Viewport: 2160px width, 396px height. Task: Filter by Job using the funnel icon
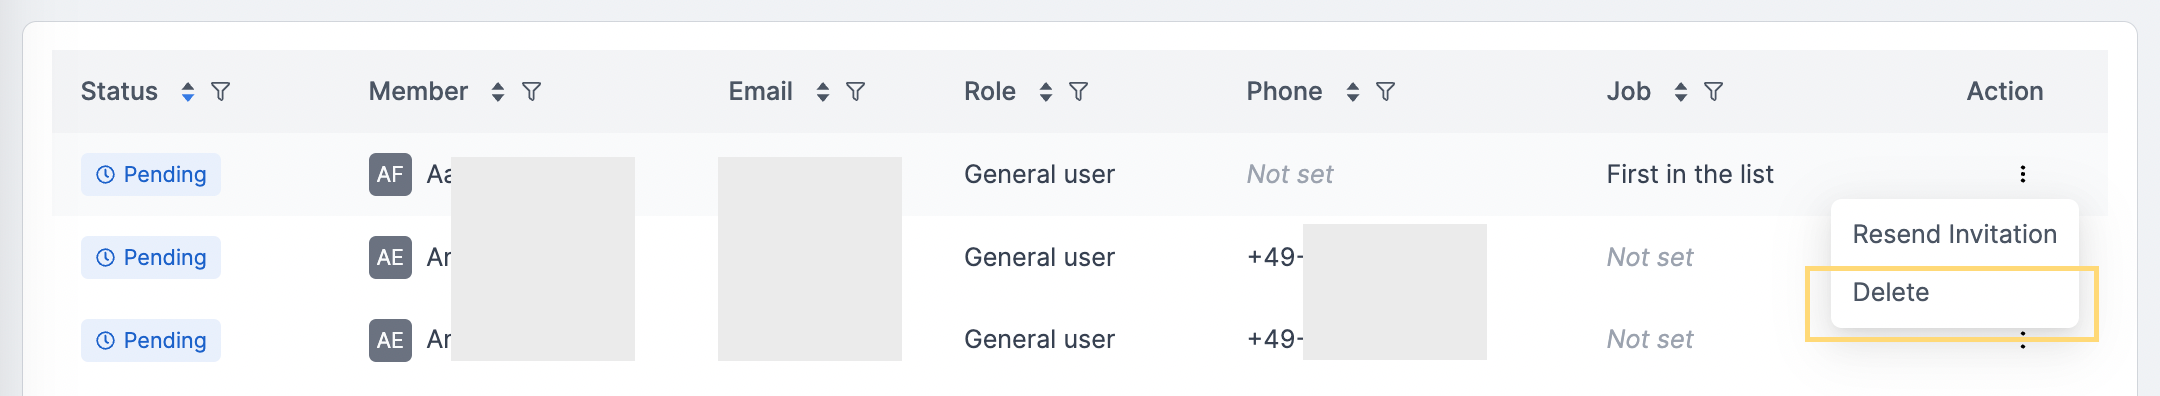pyautogui.click(x=1714, y=92)
